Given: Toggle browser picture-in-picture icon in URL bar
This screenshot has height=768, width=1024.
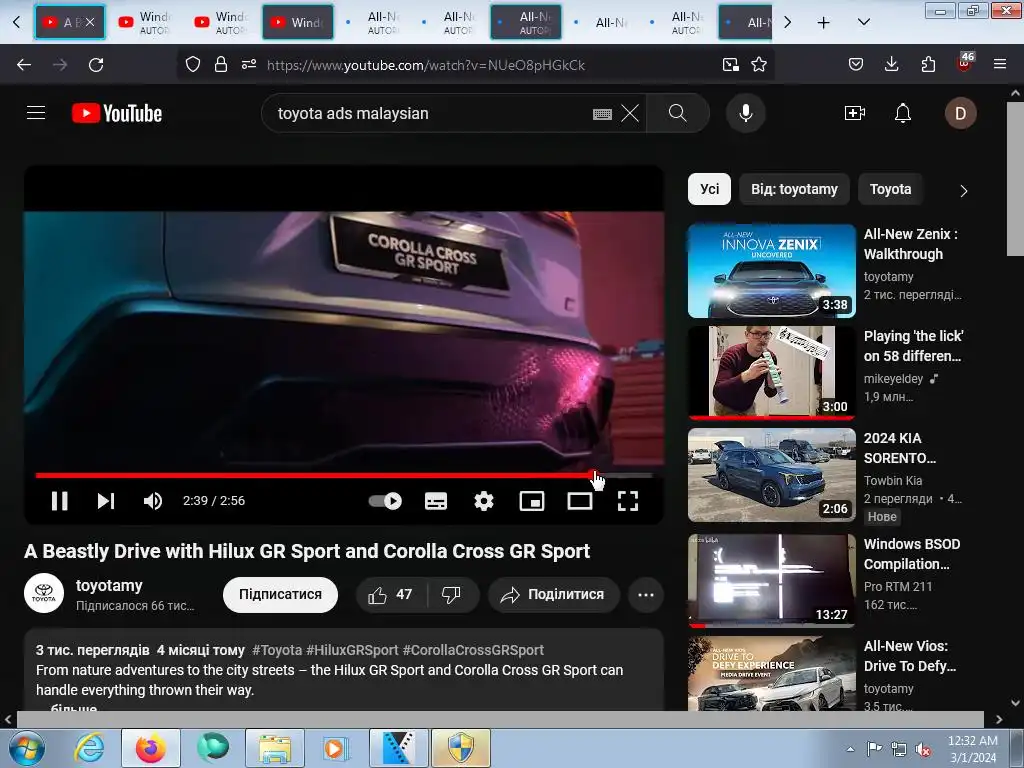Looking at the screenshot, I should click(731, 64).
